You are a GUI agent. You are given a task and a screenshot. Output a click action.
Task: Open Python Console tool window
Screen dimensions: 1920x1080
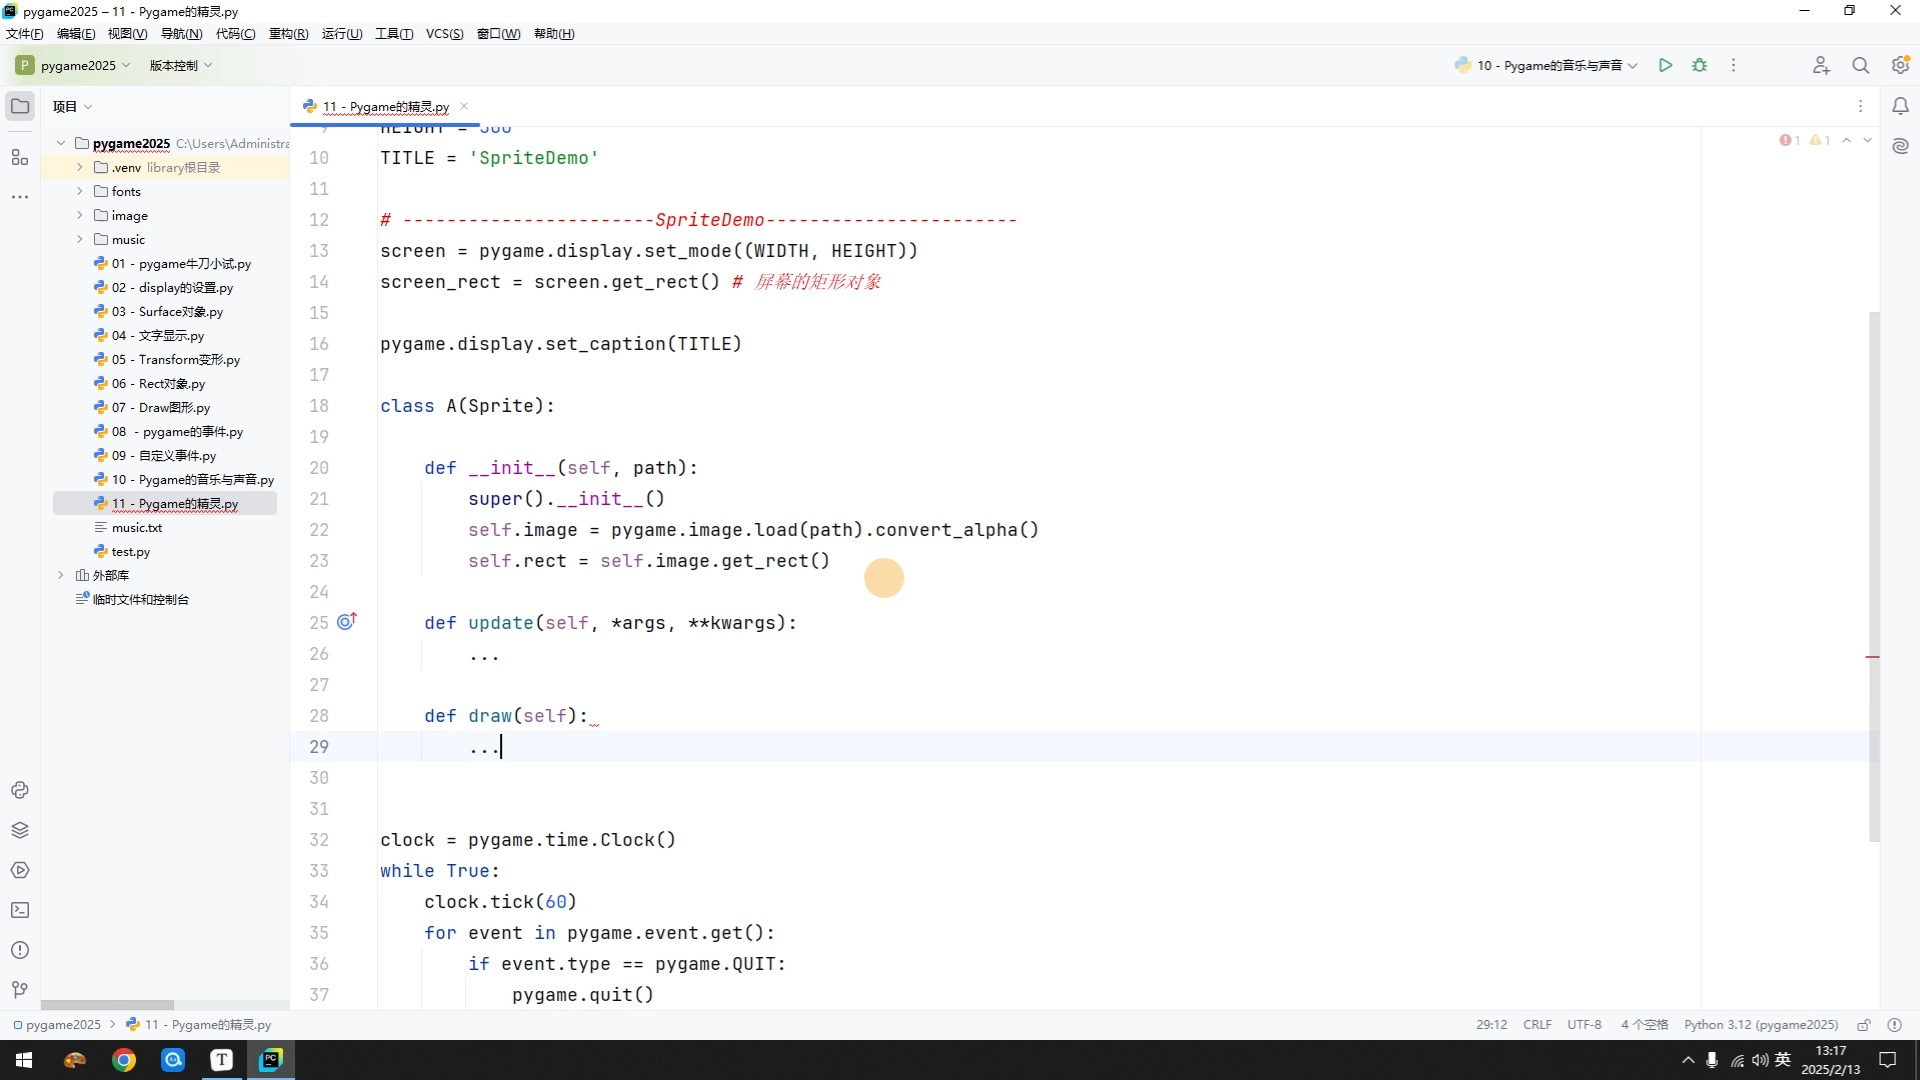point(20,790)
